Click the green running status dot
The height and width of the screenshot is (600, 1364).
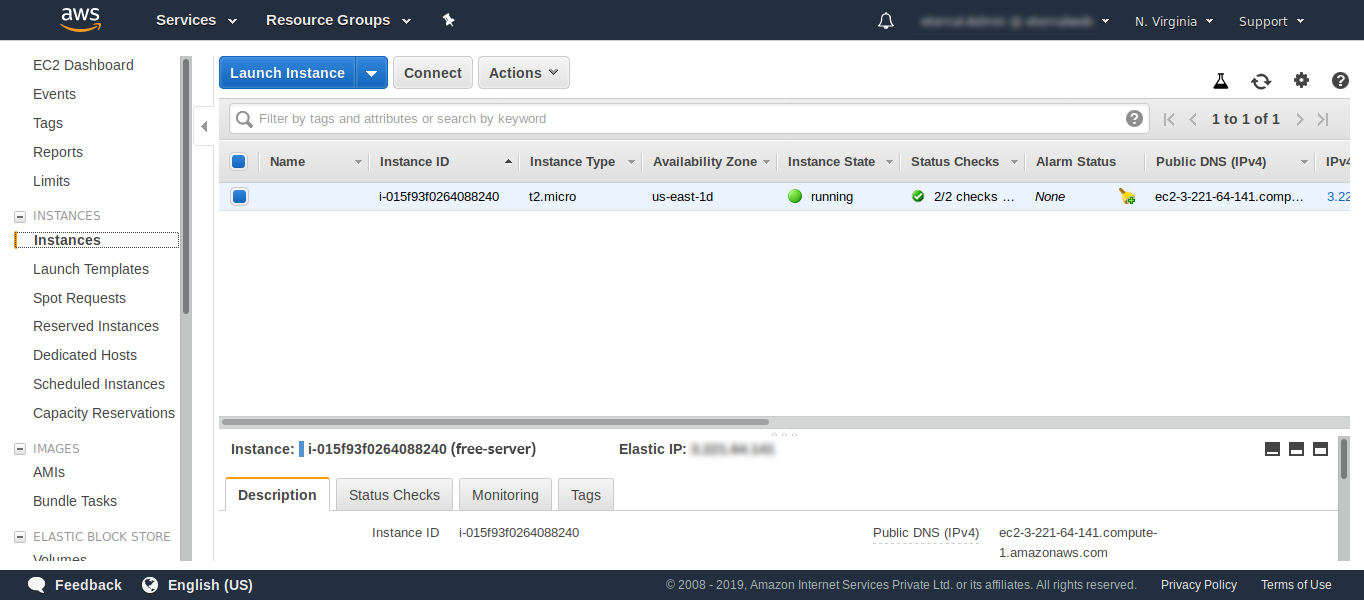[795, 197]
